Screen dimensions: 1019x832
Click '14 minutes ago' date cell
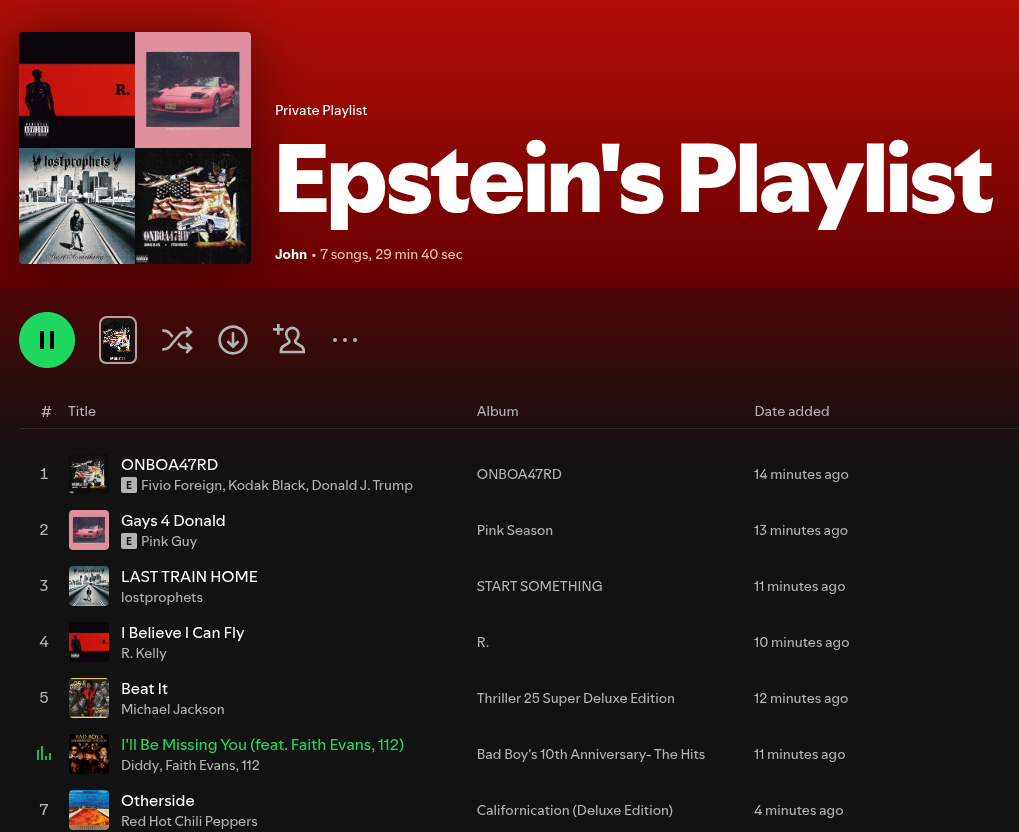coord(801,474)
